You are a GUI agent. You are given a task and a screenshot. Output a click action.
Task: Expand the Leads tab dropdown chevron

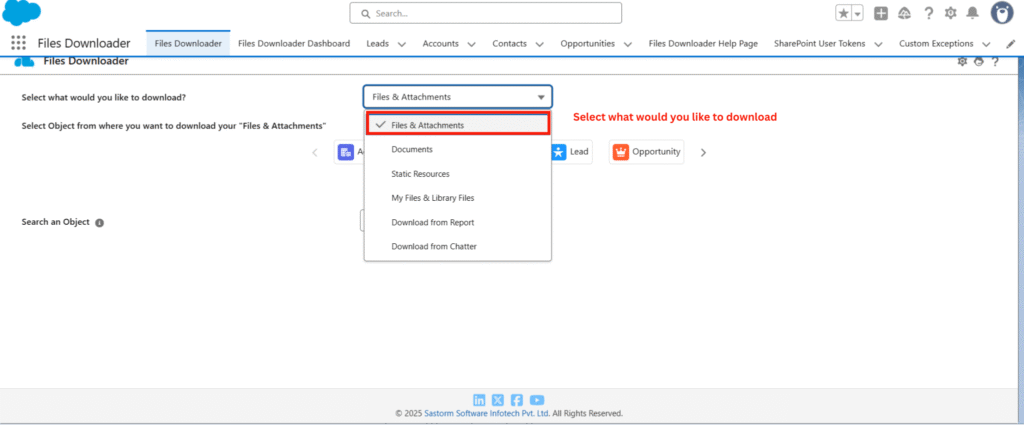[x=402, y=44]
